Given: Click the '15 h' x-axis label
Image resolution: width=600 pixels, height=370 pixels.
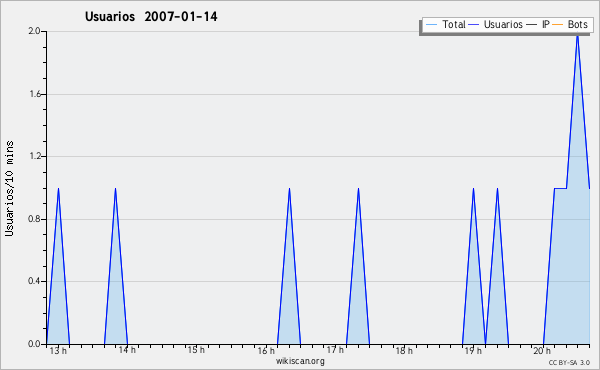Looking at the screenshot, I should pyautogui.click(x=196, y=350).
